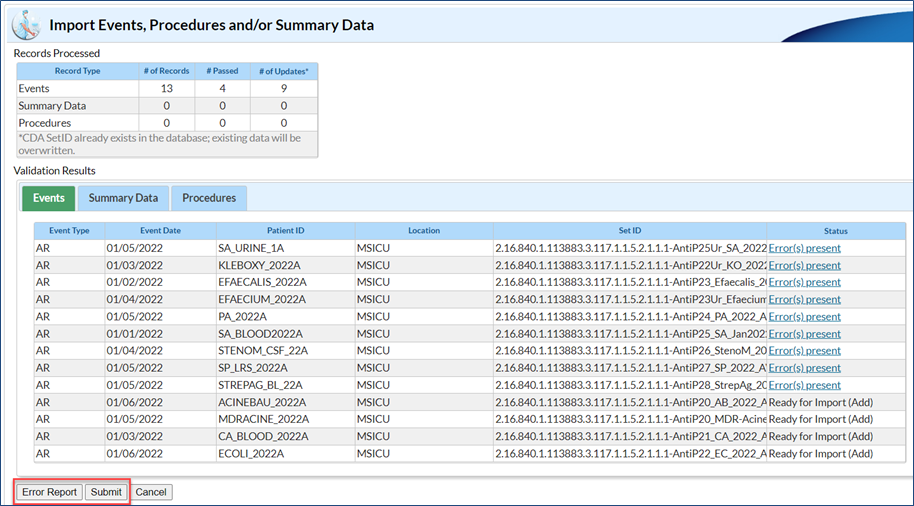
Task: Open Error(s) present link for STENOM_CSF_22A
Action: (804, 350)
